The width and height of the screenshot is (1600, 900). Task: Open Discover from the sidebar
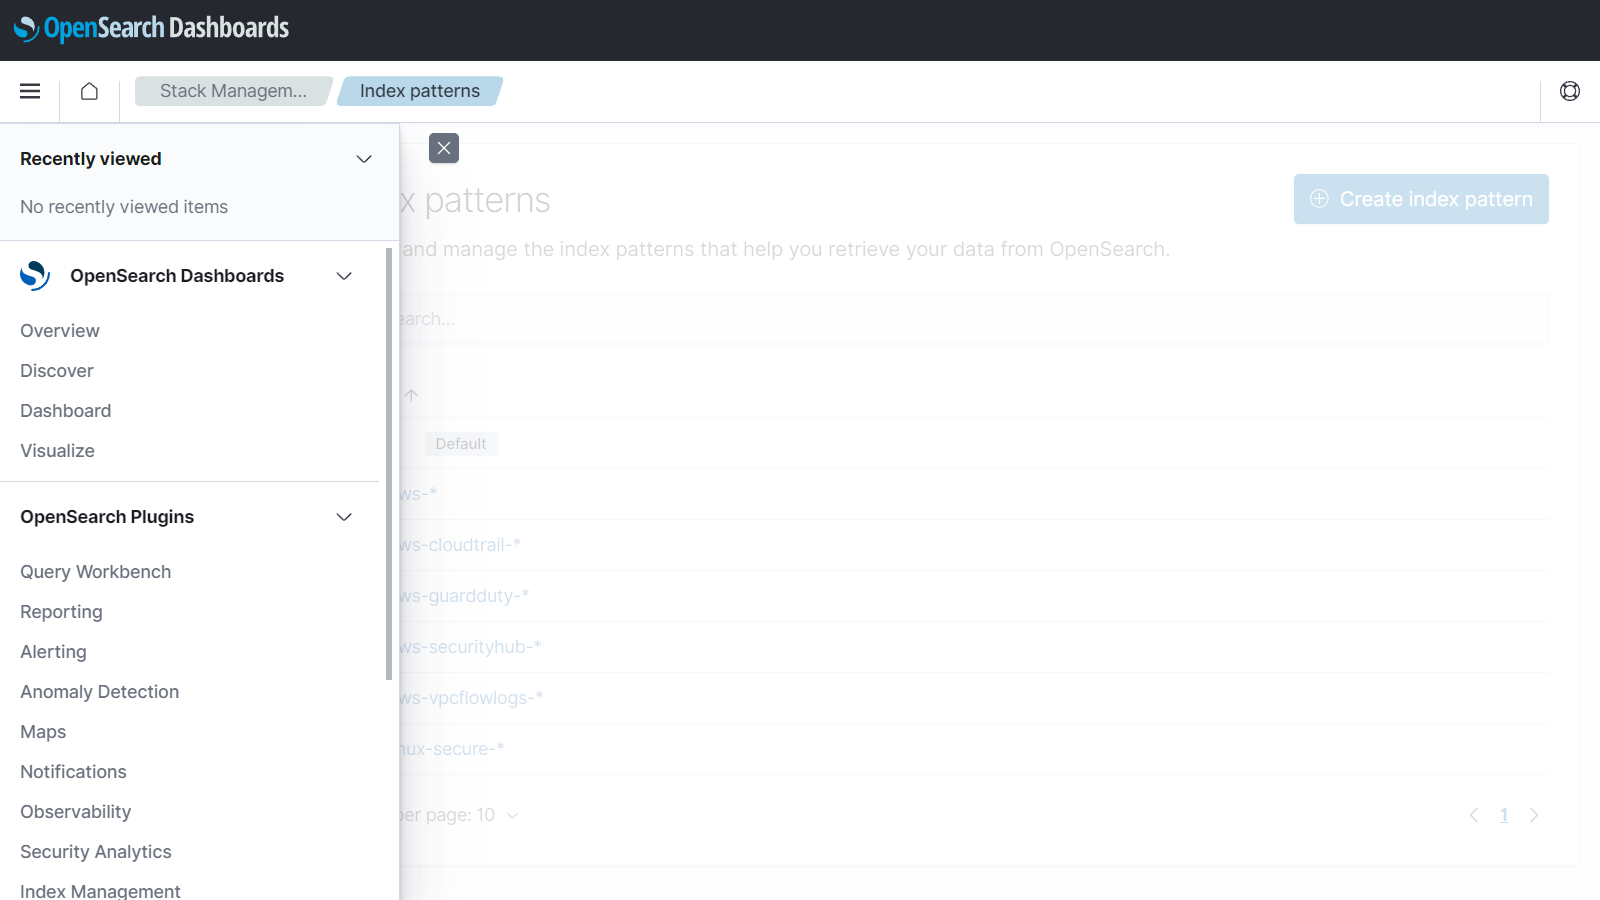tap(57, 371)
